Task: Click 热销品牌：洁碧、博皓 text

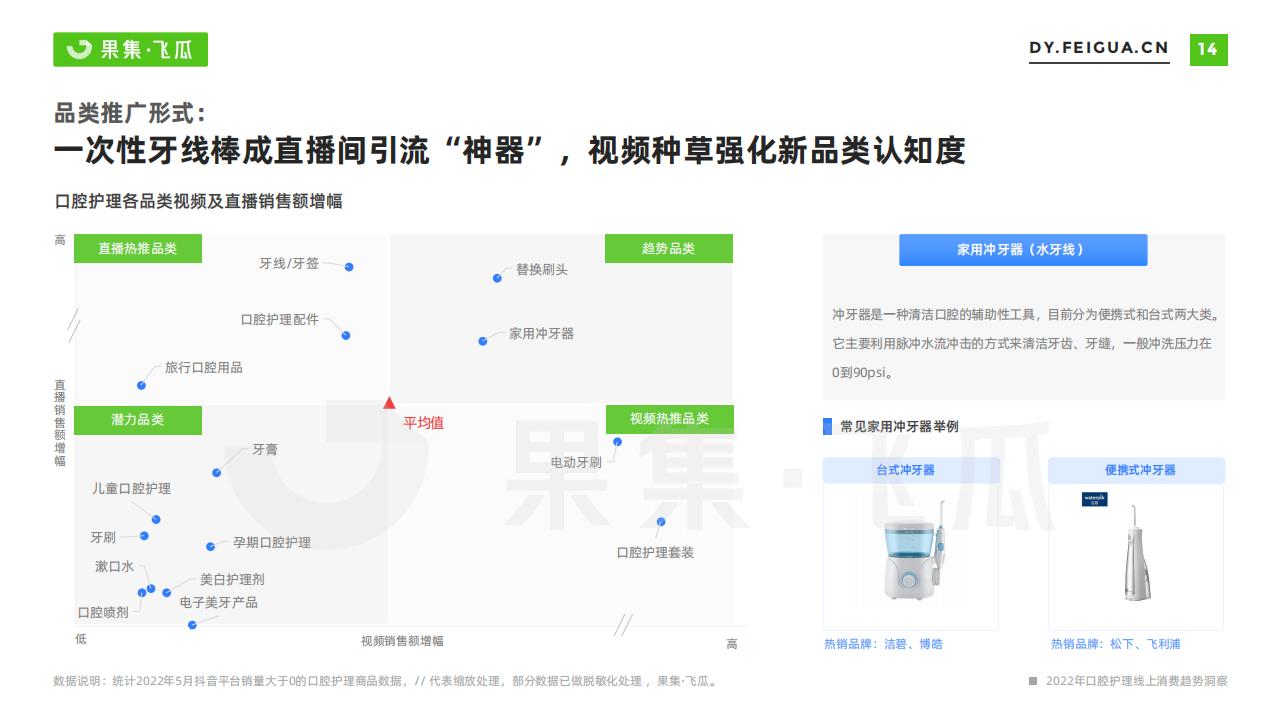Action: [x=883, y=644]
